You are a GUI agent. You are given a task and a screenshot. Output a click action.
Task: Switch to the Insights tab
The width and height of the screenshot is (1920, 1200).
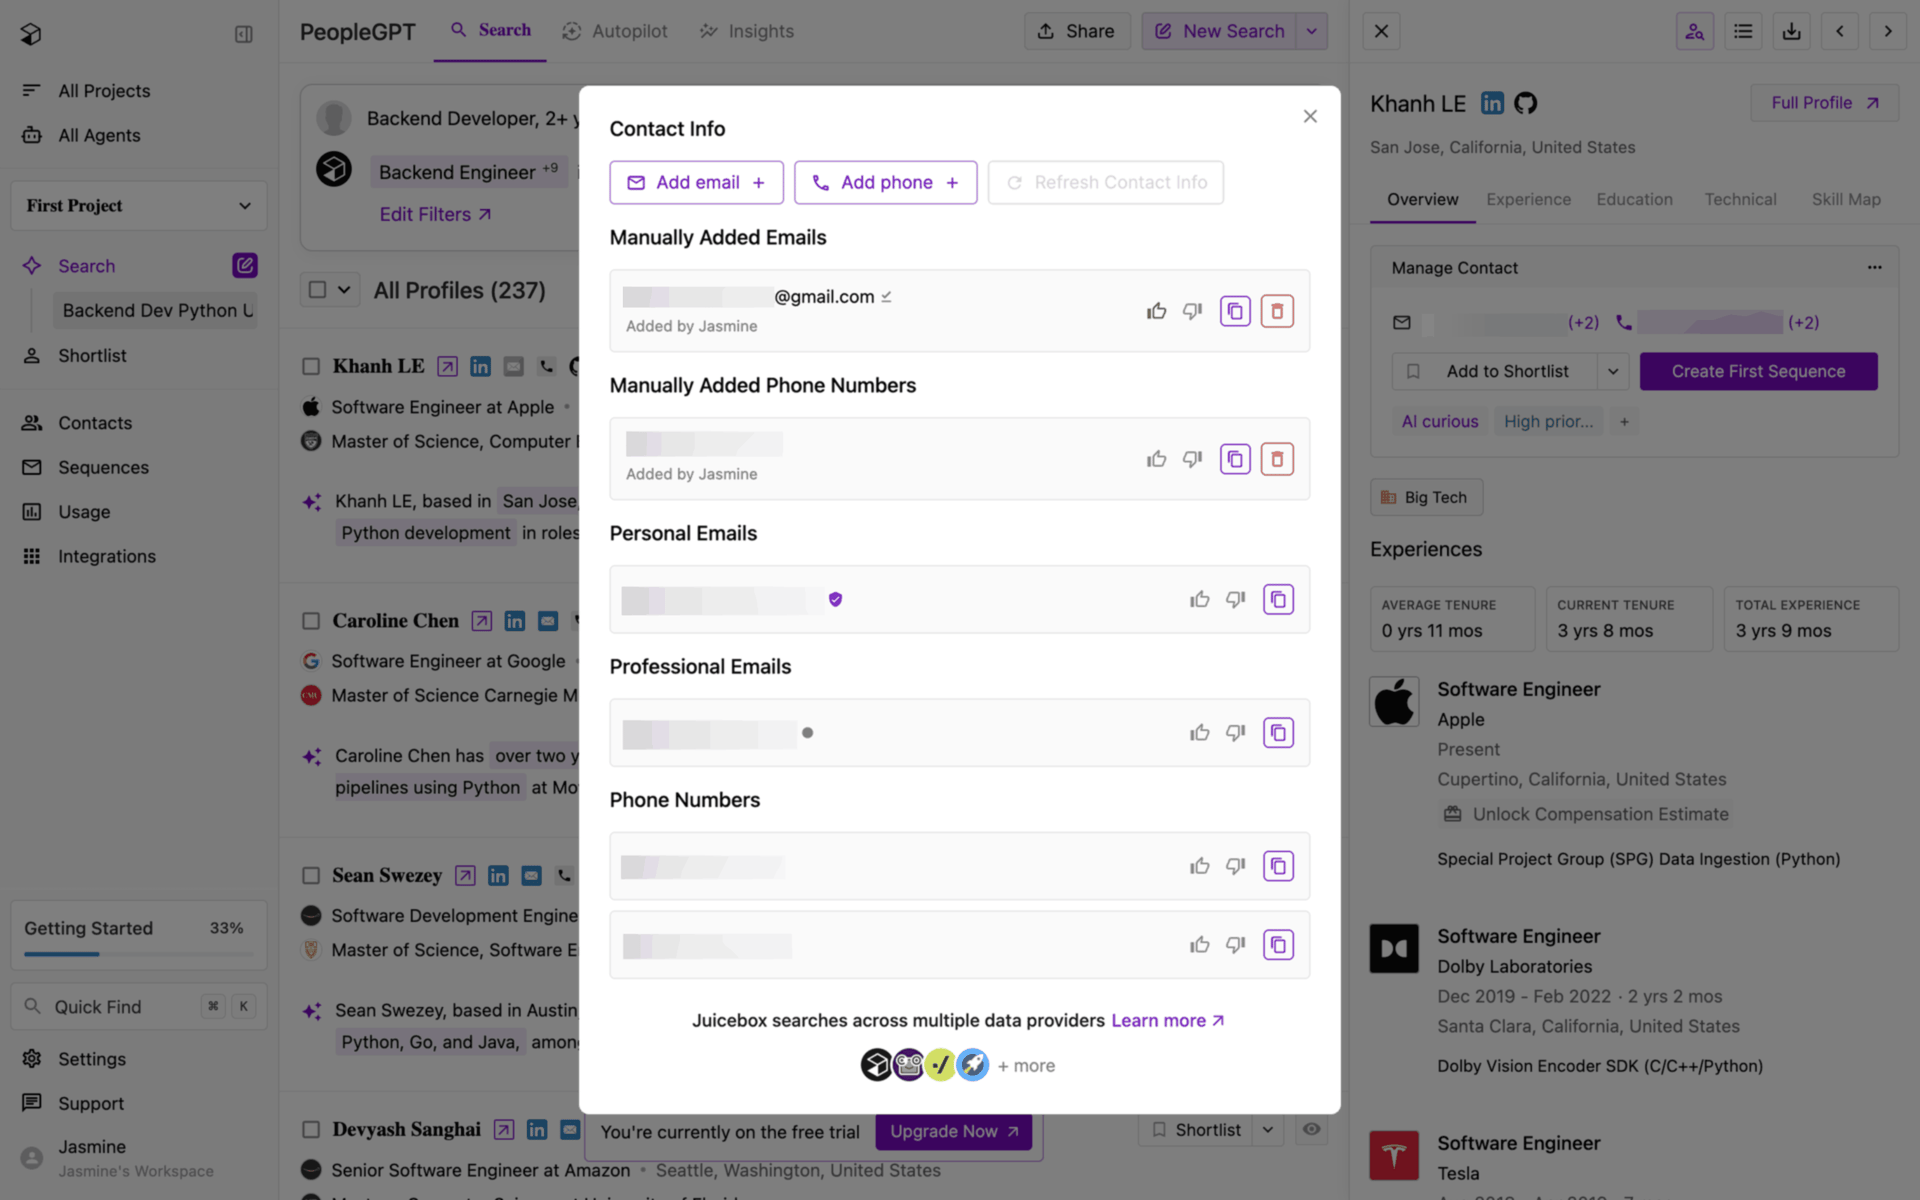coord(746,31)
